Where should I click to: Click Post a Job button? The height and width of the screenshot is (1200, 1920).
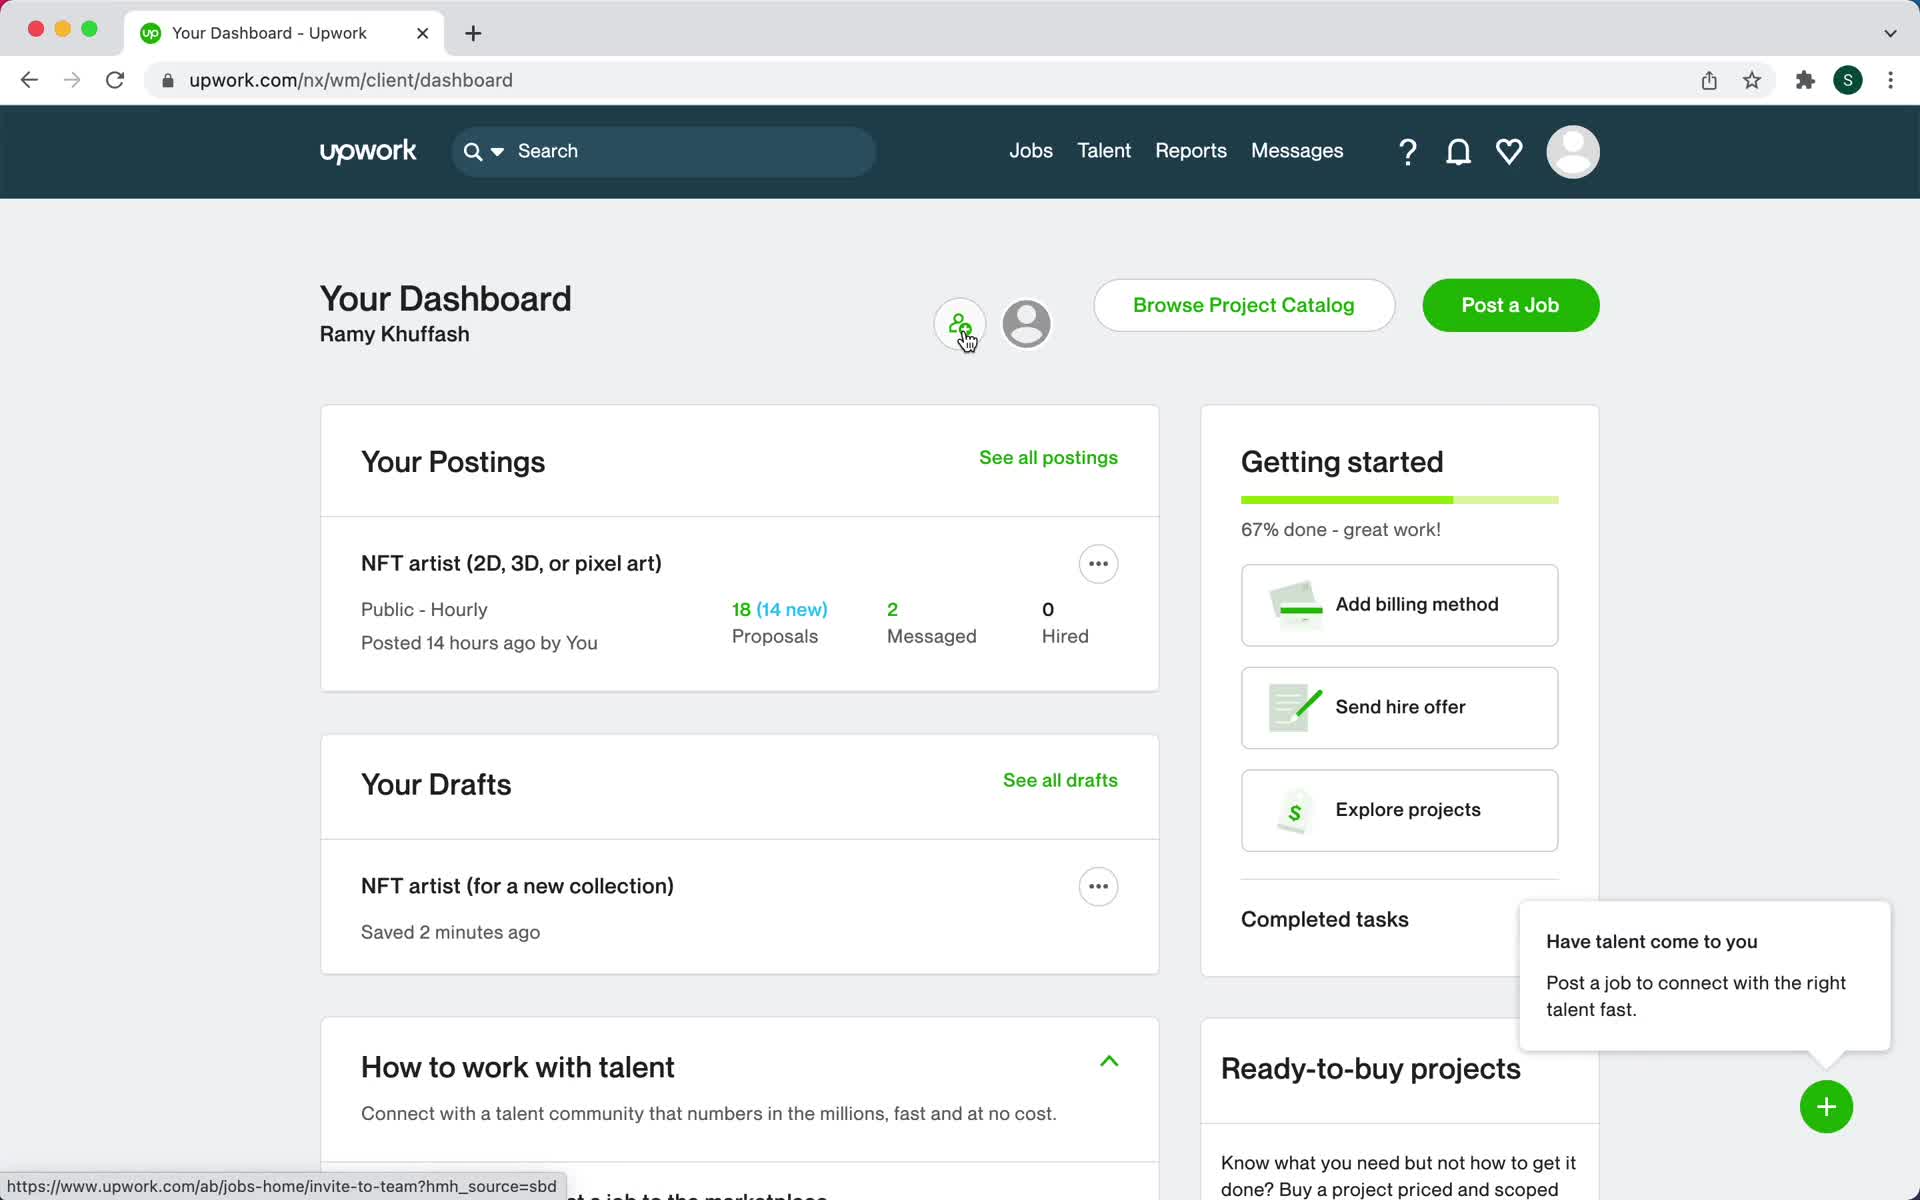tap(1511, 306)
